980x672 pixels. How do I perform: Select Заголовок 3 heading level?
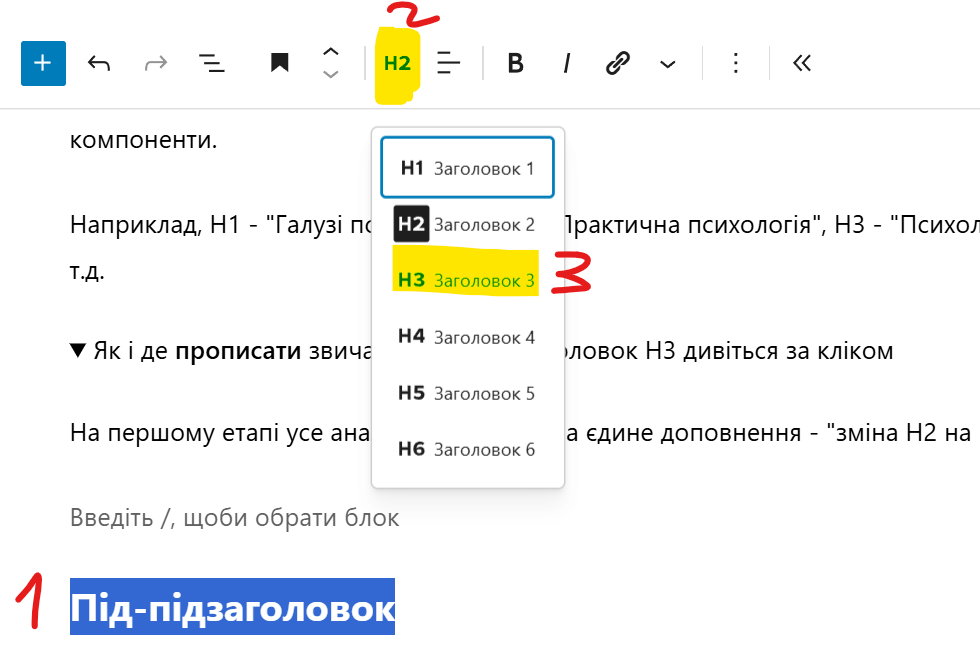pyautogui.click(x=467, y=281)
